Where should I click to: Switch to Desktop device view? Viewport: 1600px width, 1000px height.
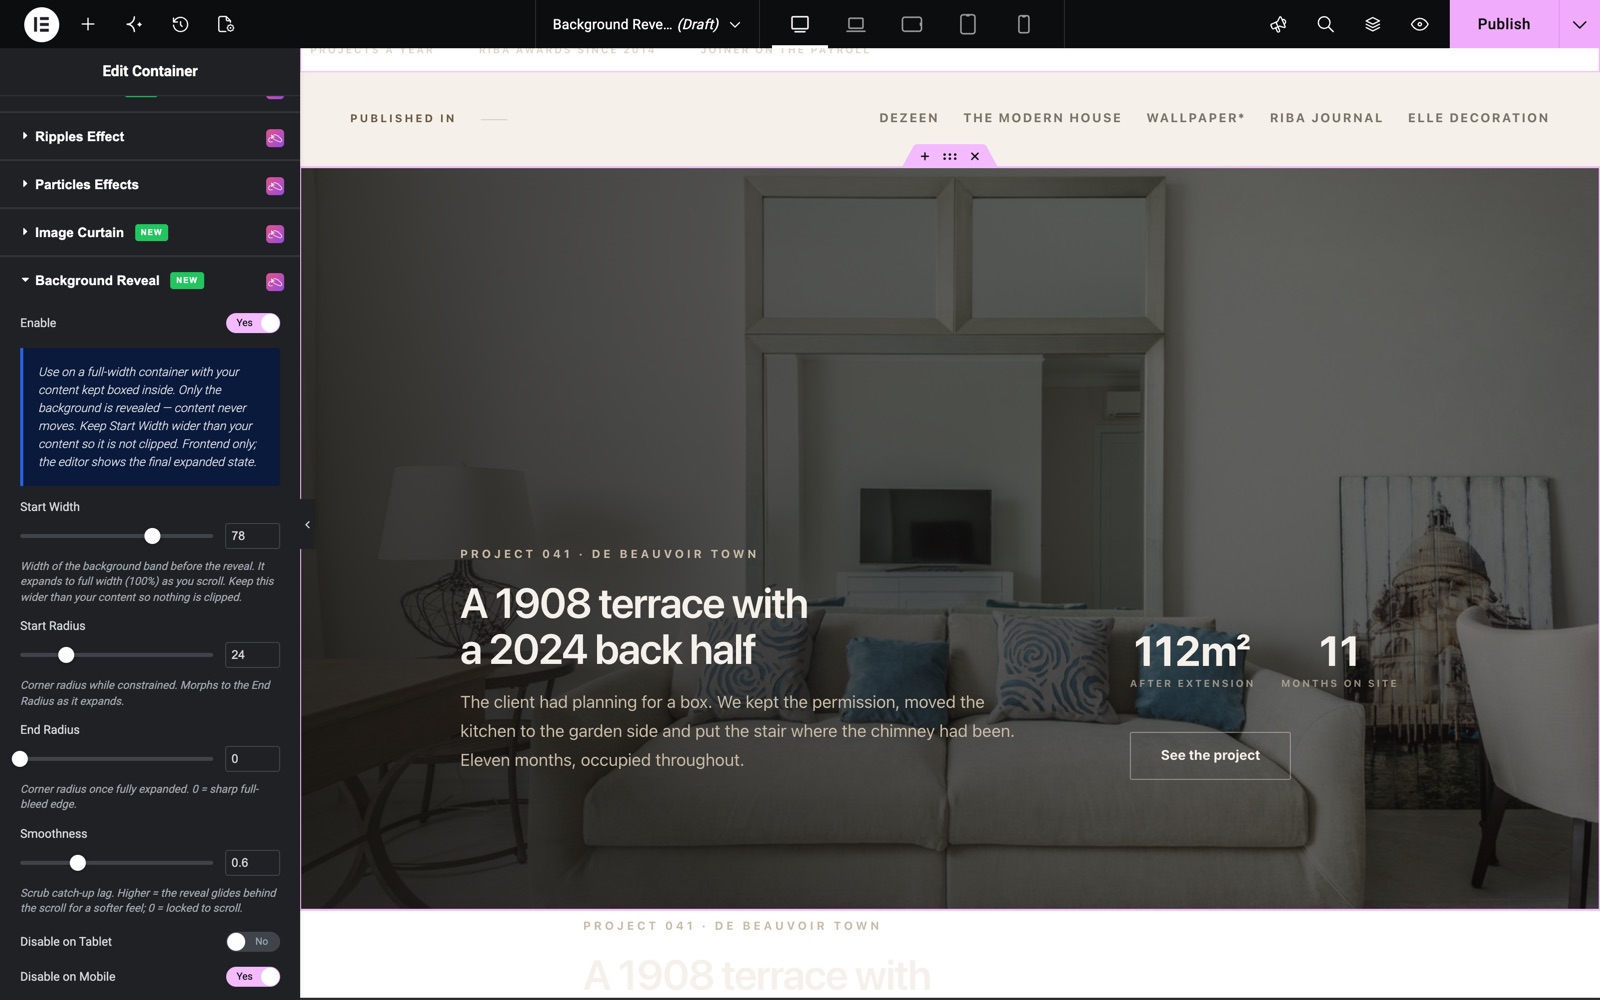click(800, 24)
